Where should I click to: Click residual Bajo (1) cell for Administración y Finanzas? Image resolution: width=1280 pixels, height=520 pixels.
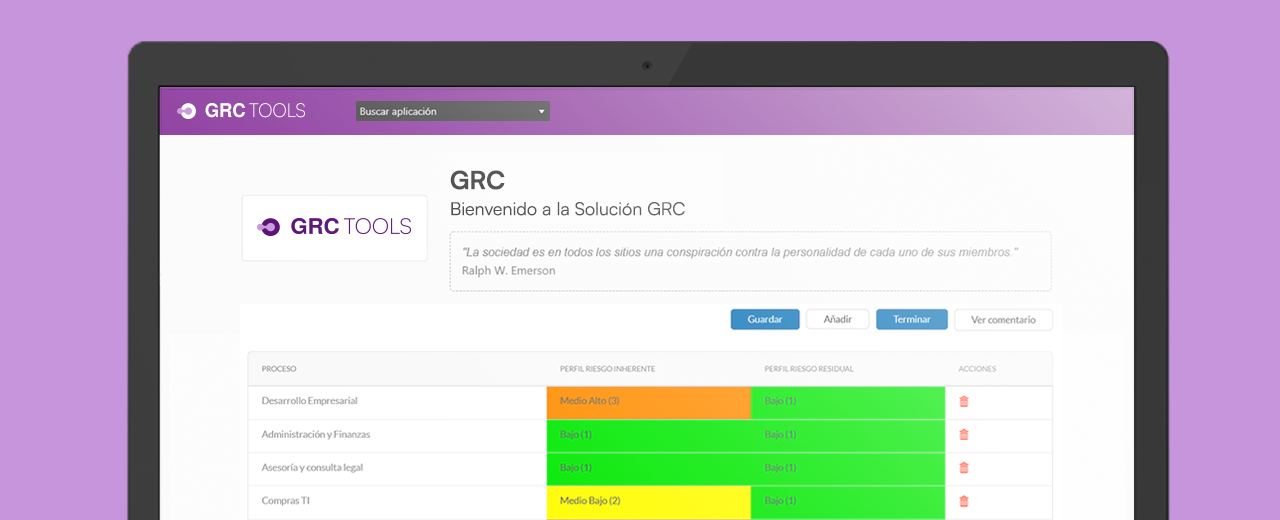(848, 435)
